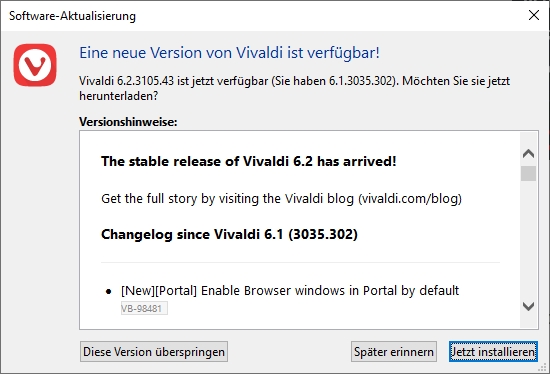
Task: Click the resize grip in the dialog corner
Action: tap(543, 367)
